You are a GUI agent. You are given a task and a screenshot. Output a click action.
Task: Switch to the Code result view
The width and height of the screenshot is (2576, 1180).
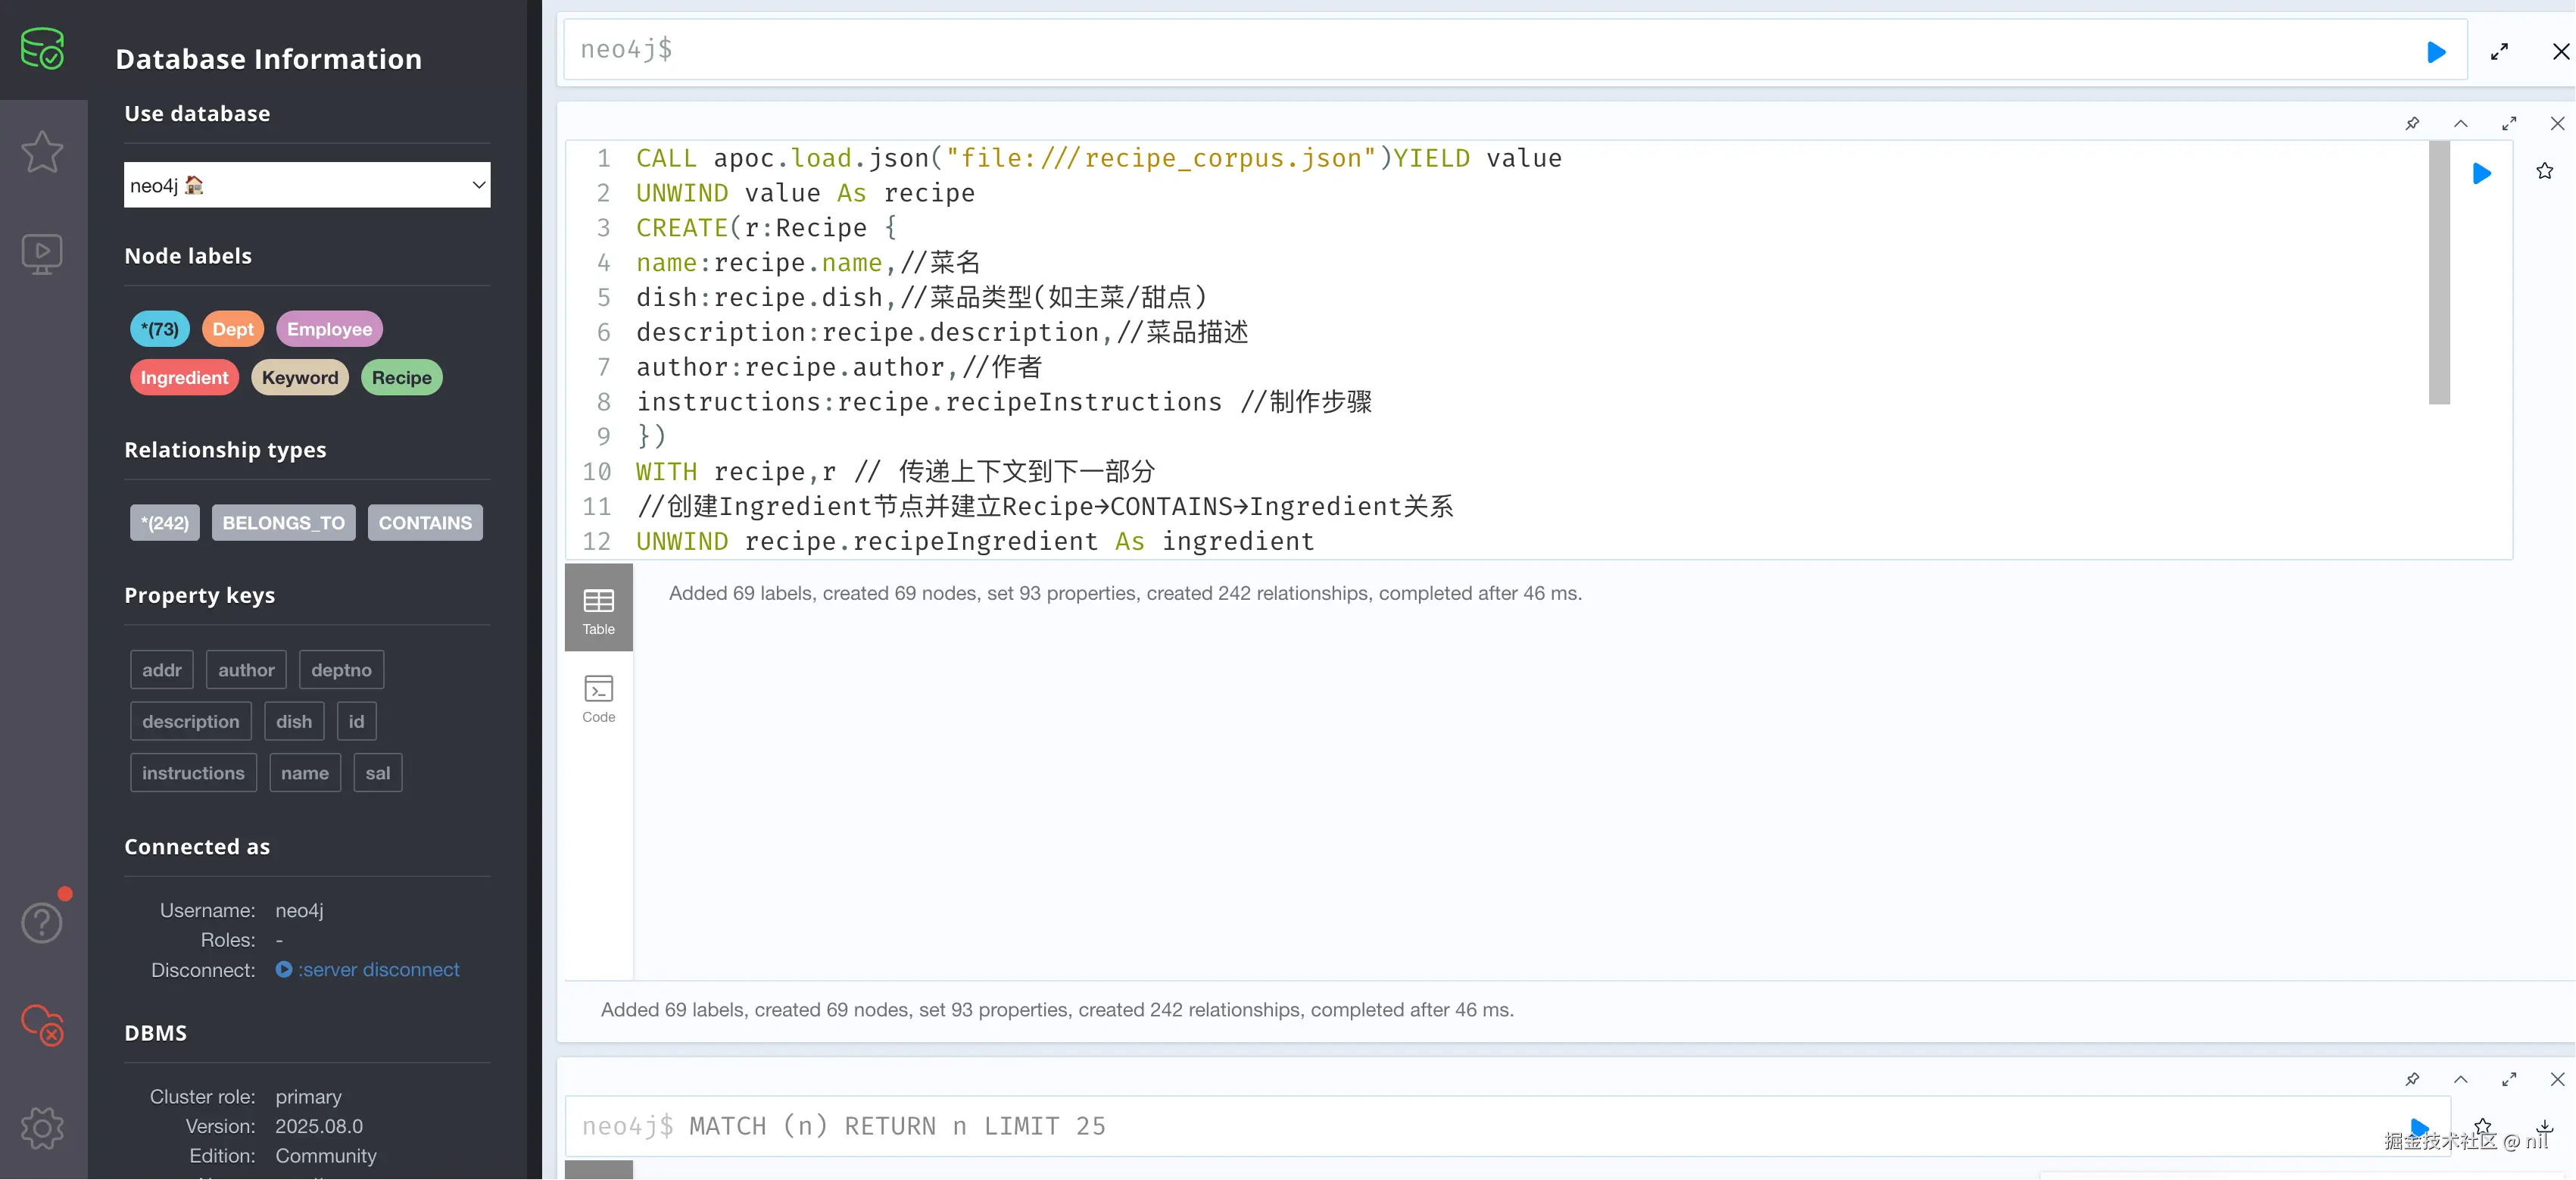point(598,697)
